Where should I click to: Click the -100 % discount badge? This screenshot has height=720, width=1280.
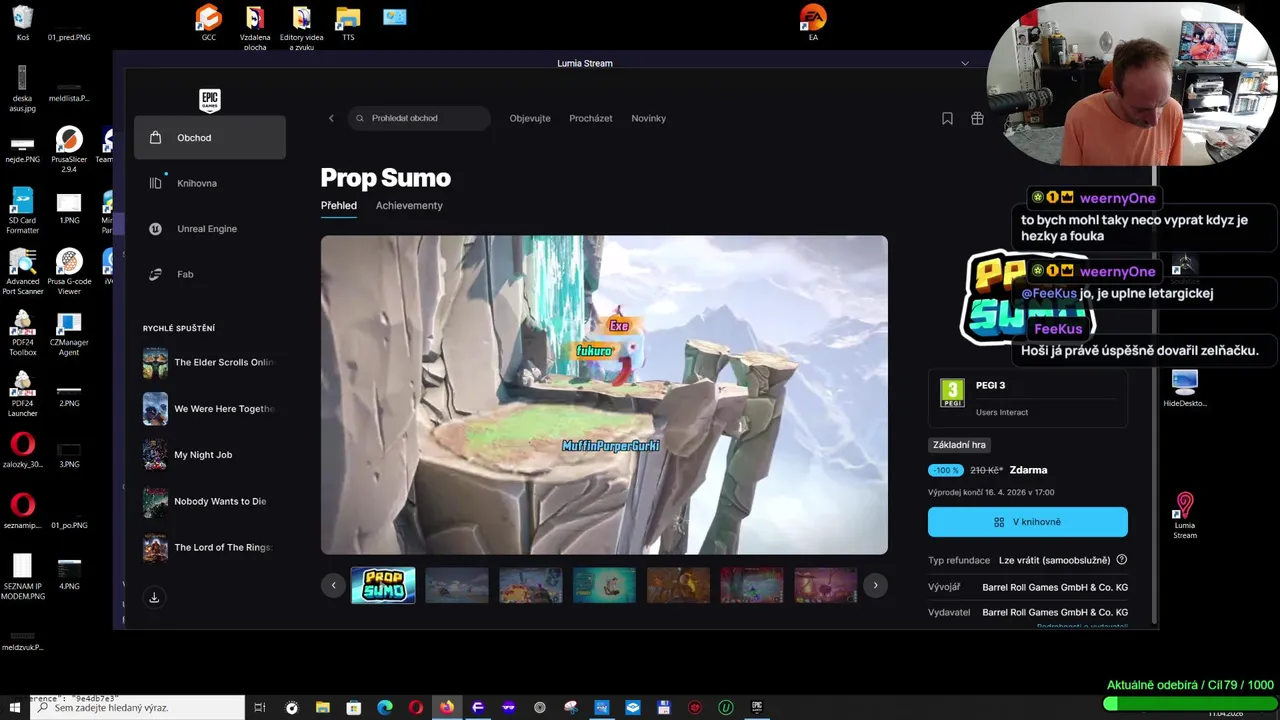point(945,470)
